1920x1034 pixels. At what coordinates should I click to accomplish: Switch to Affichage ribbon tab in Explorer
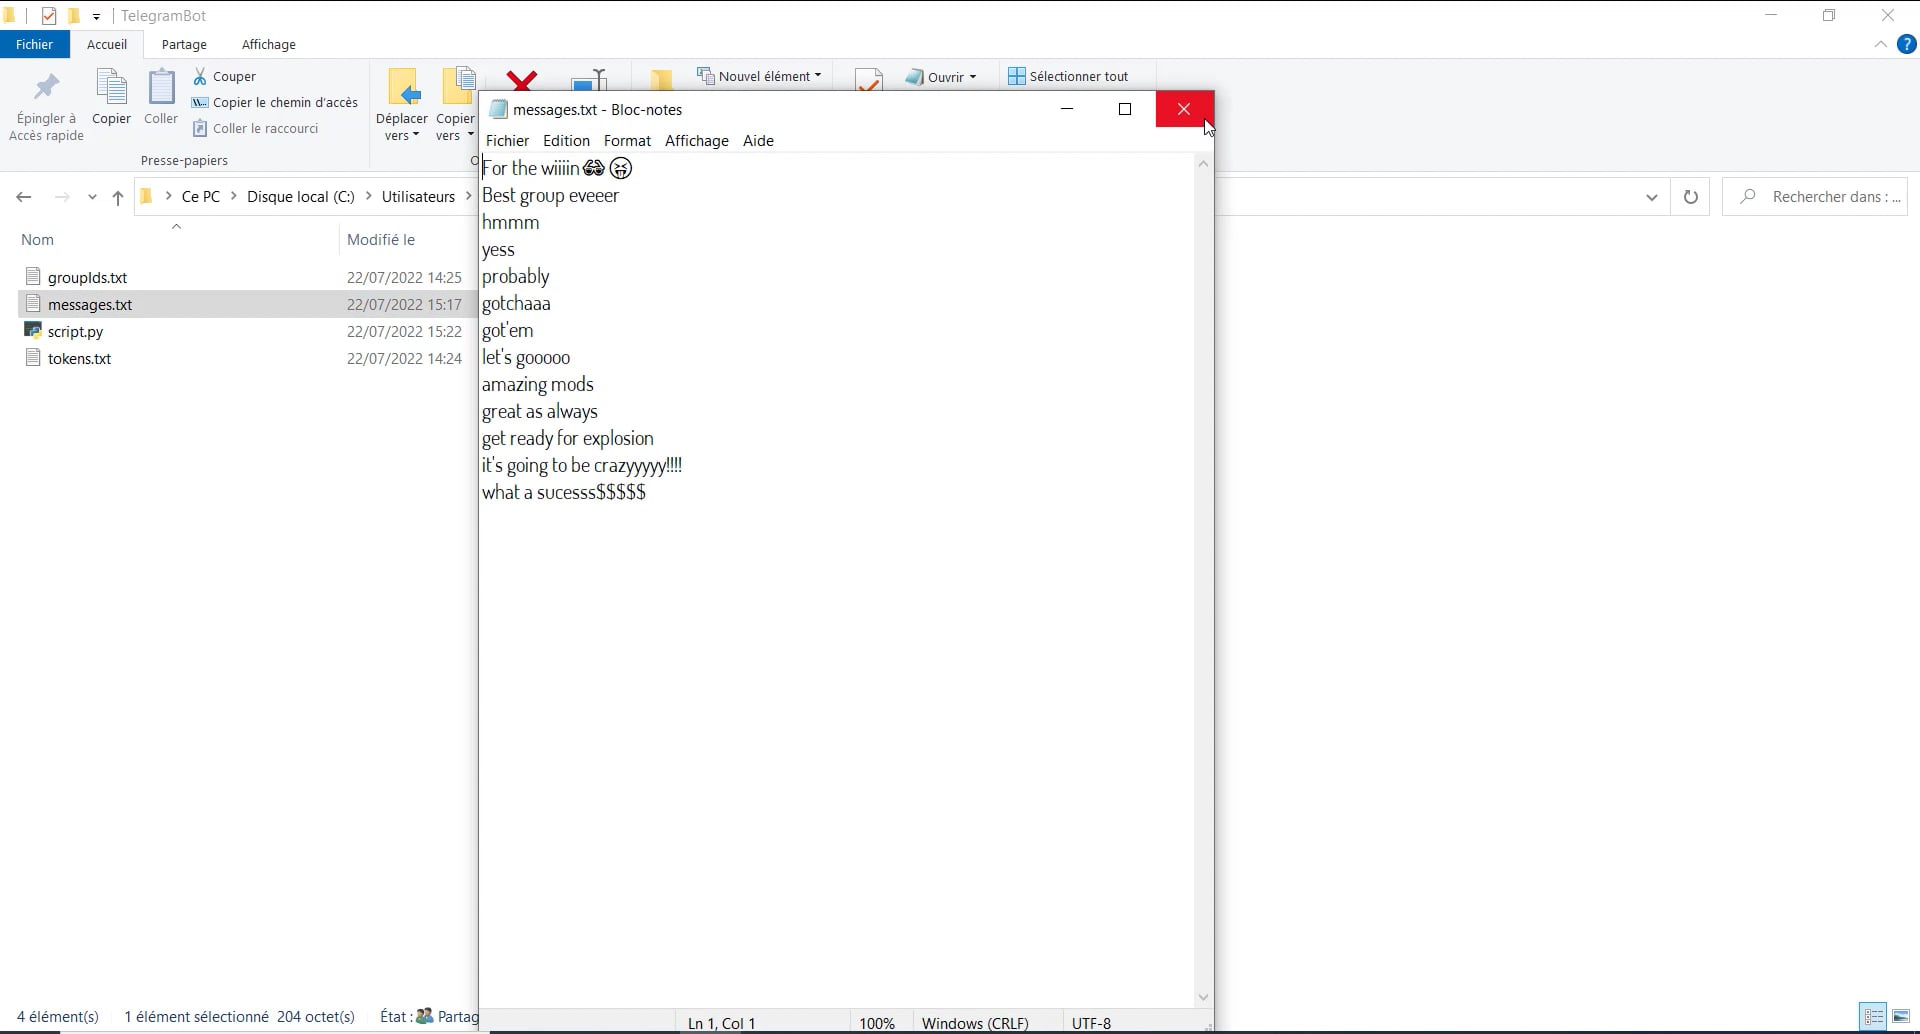coord(269,44)
